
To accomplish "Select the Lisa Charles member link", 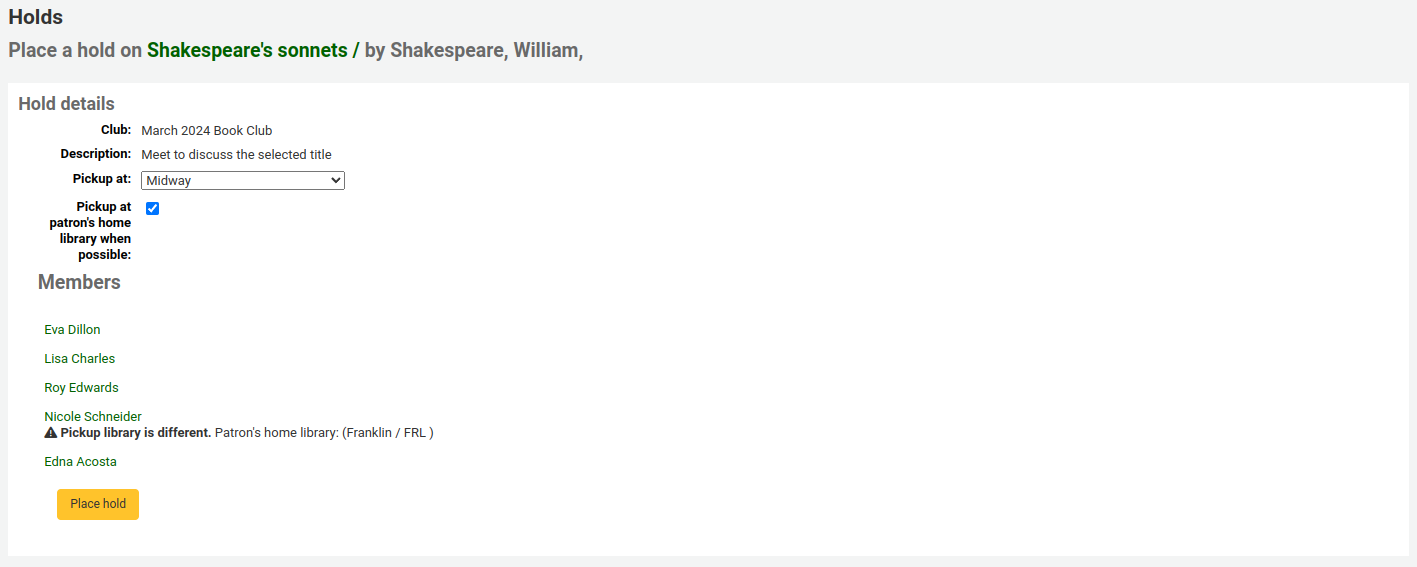I will [79, 359].
